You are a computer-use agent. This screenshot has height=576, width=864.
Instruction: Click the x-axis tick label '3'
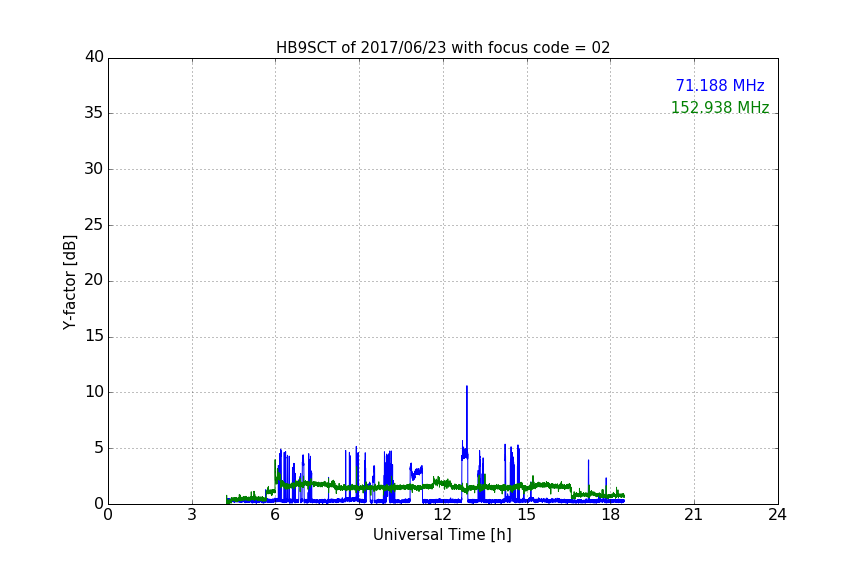[x=192, y=515]
